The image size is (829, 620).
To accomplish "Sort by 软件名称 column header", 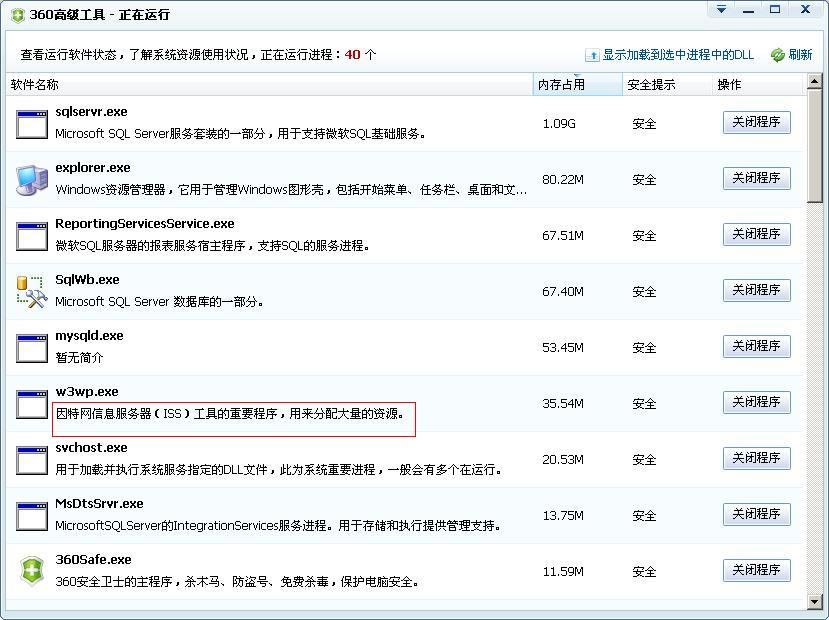I will pyautogui.click(x=269, y=85).
